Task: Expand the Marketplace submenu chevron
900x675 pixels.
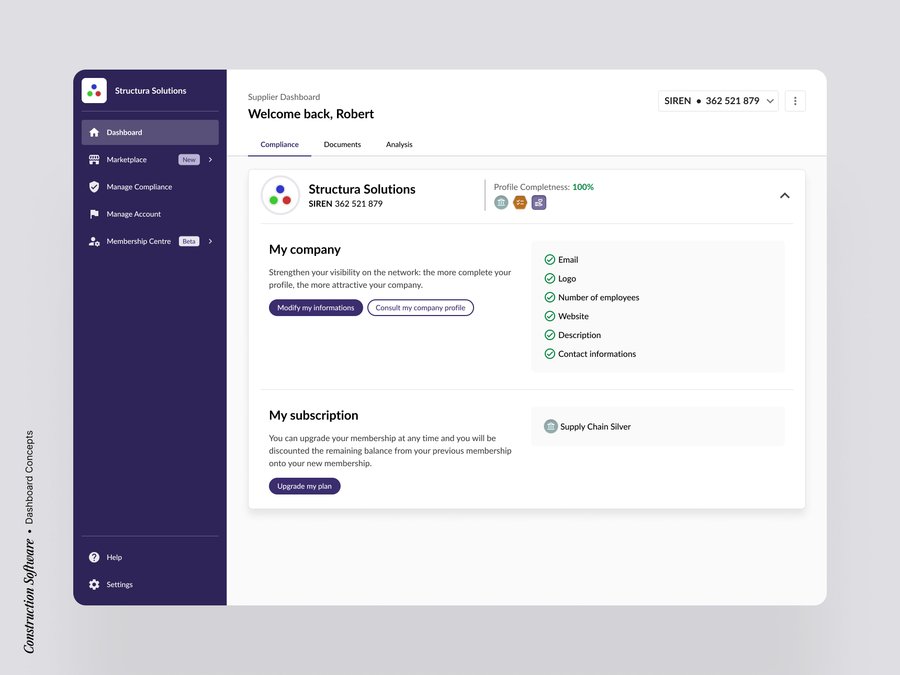Action: (x=210, y=160)
